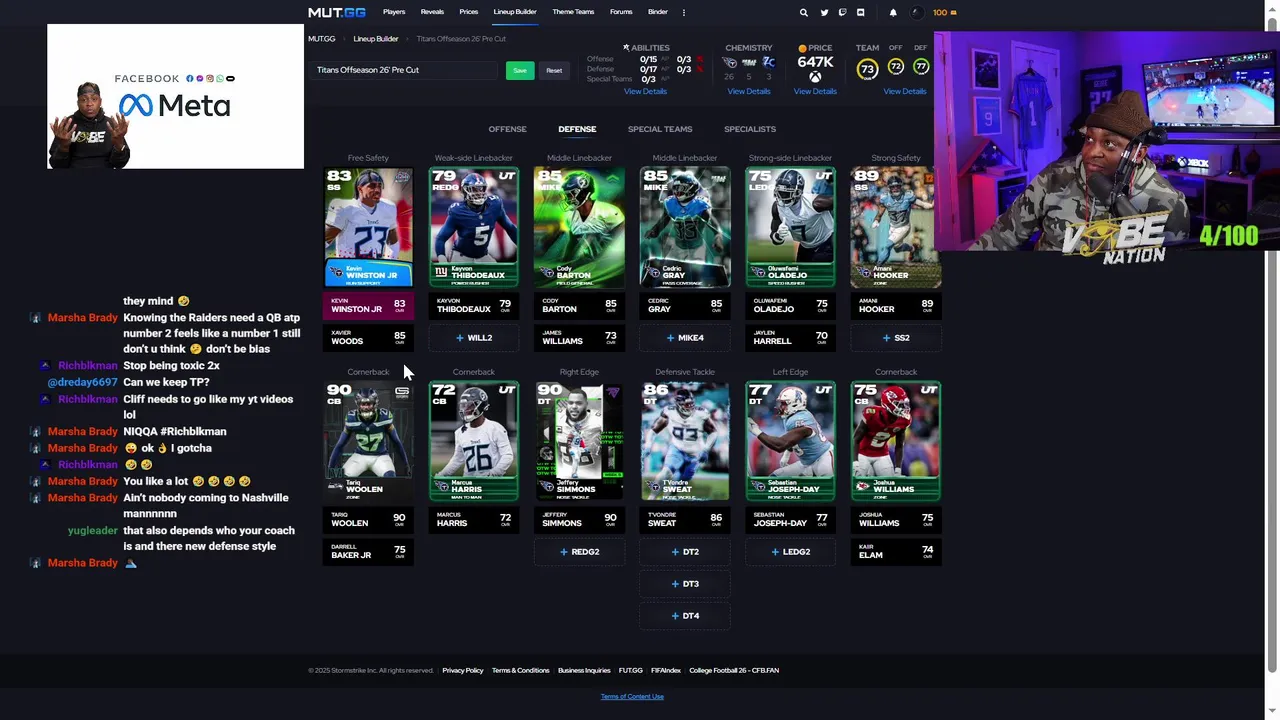1280x720 pixels.
Task: View Details under Team ratings
Action: pos(905,91)
